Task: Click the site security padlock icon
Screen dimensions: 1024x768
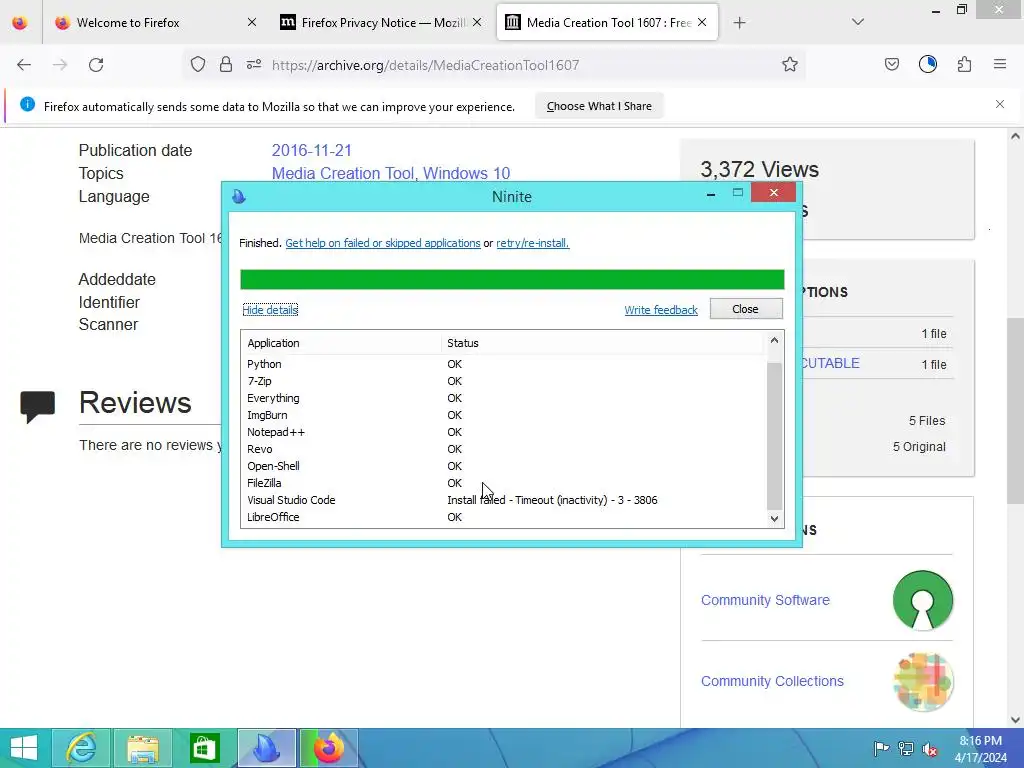Action: click(x=226, y=65)
